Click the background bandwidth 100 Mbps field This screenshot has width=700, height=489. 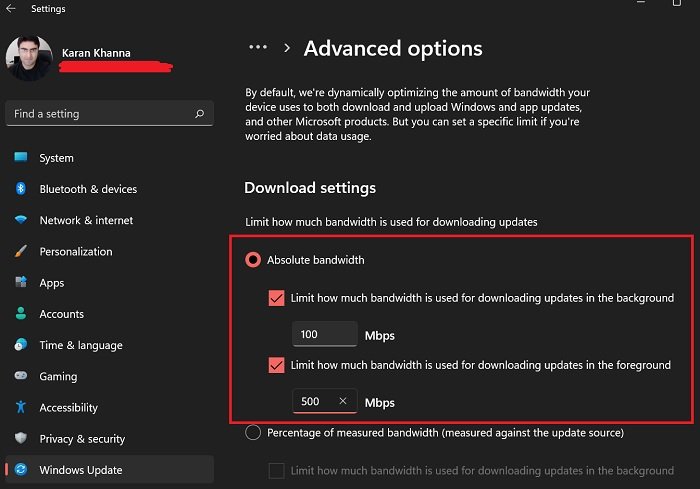(324, 334)
